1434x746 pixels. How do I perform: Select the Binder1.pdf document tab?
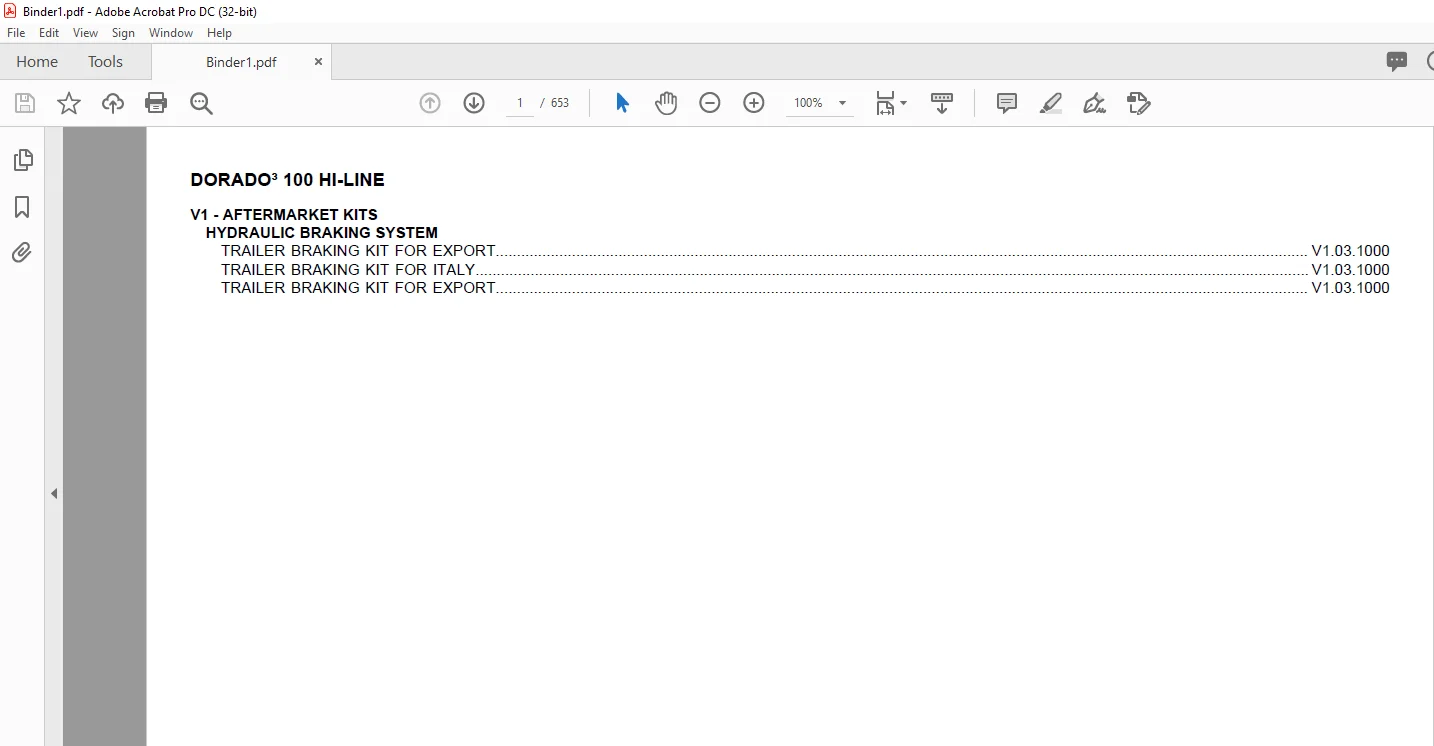(241, 62)
